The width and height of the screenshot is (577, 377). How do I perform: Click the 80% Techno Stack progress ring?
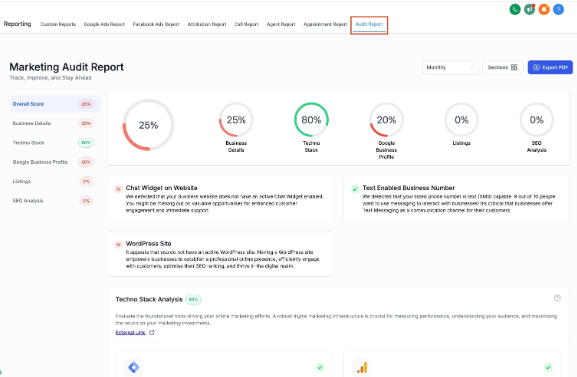pos(311,120)
